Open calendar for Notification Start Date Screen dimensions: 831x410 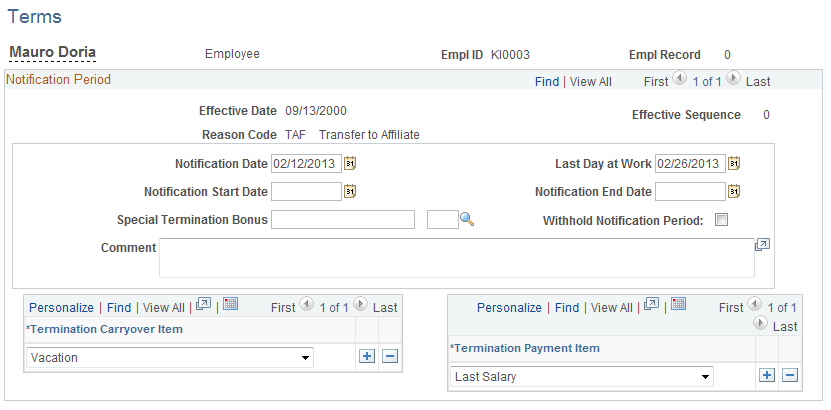350,191
